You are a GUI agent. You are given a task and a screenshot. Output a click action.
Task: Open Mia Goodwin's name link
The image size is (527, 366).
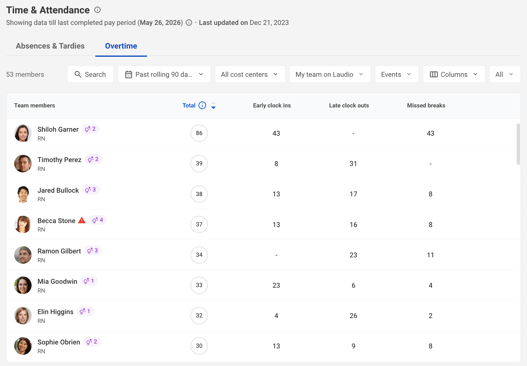click(x=57, y=281)
